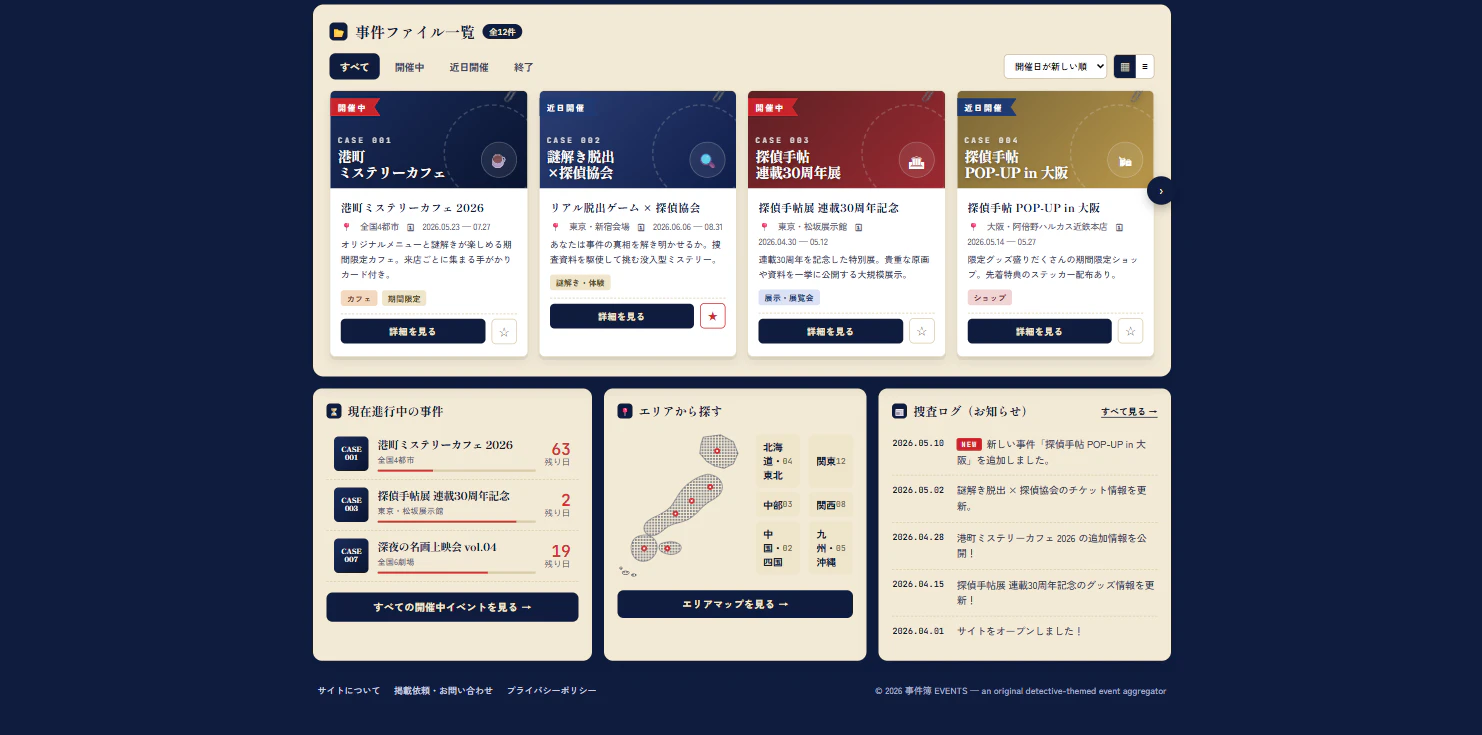Select the すべて filter tab
Image resolution: width=1482 pixels, height=735 pixels.
point(354,67)
